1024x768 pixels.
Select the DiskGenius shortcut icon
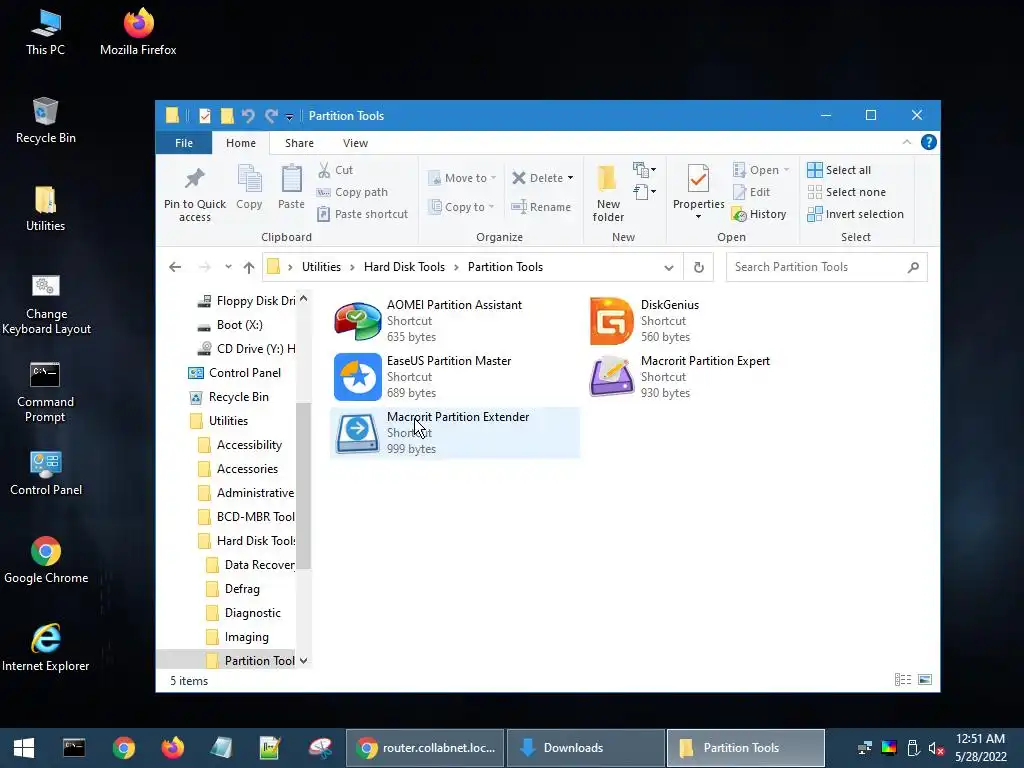(611, 321)
